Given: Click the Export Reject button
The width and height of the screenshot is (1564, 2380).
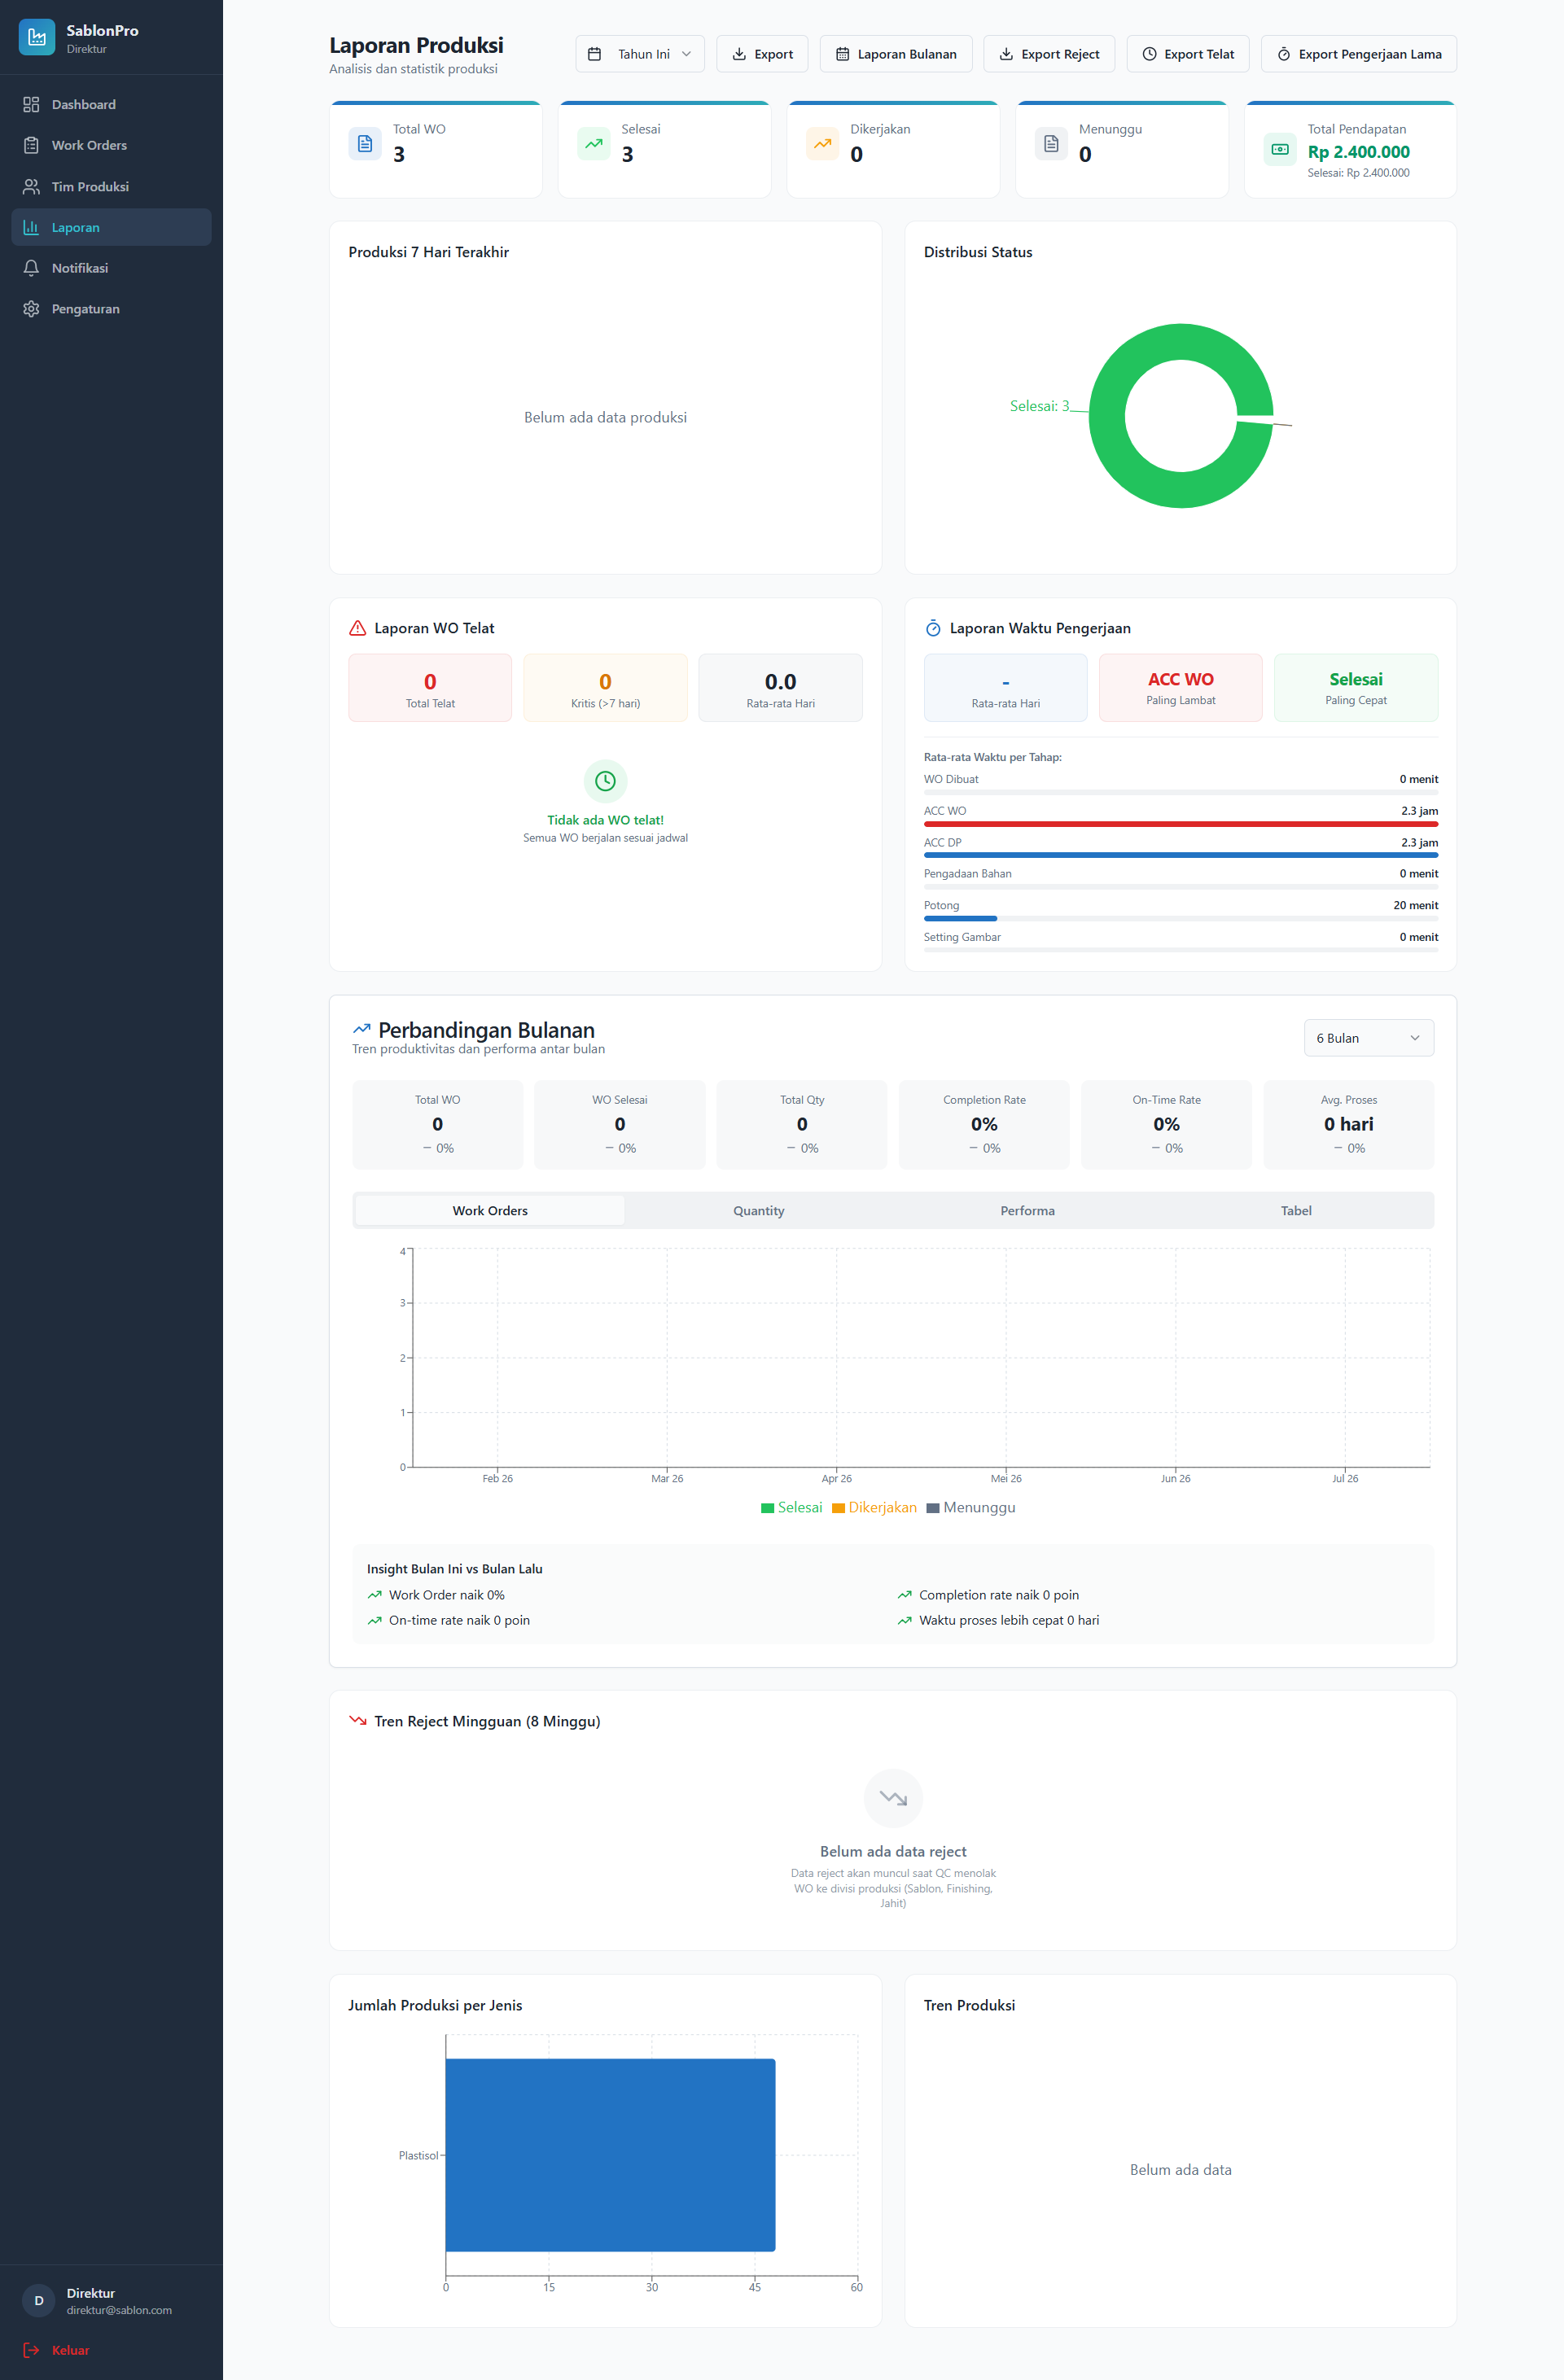Looking at the screenshot, I should click(1049, 54).
